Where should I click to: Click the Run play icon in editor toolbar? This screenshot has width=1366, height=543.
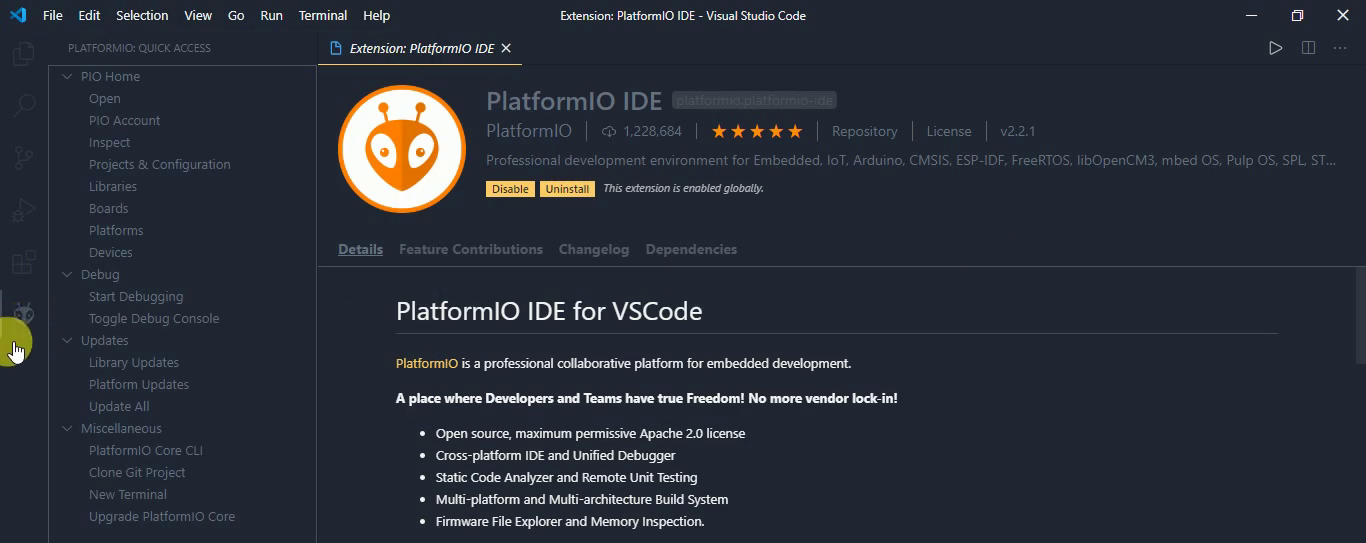(1275, 48)
